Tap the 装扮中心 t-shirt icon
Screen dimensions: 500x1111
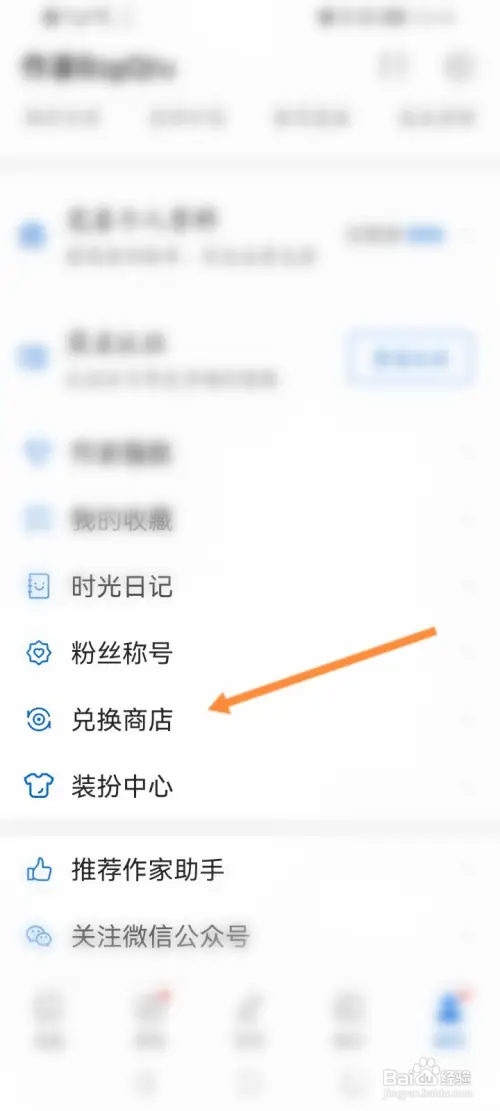click(38, 786)
